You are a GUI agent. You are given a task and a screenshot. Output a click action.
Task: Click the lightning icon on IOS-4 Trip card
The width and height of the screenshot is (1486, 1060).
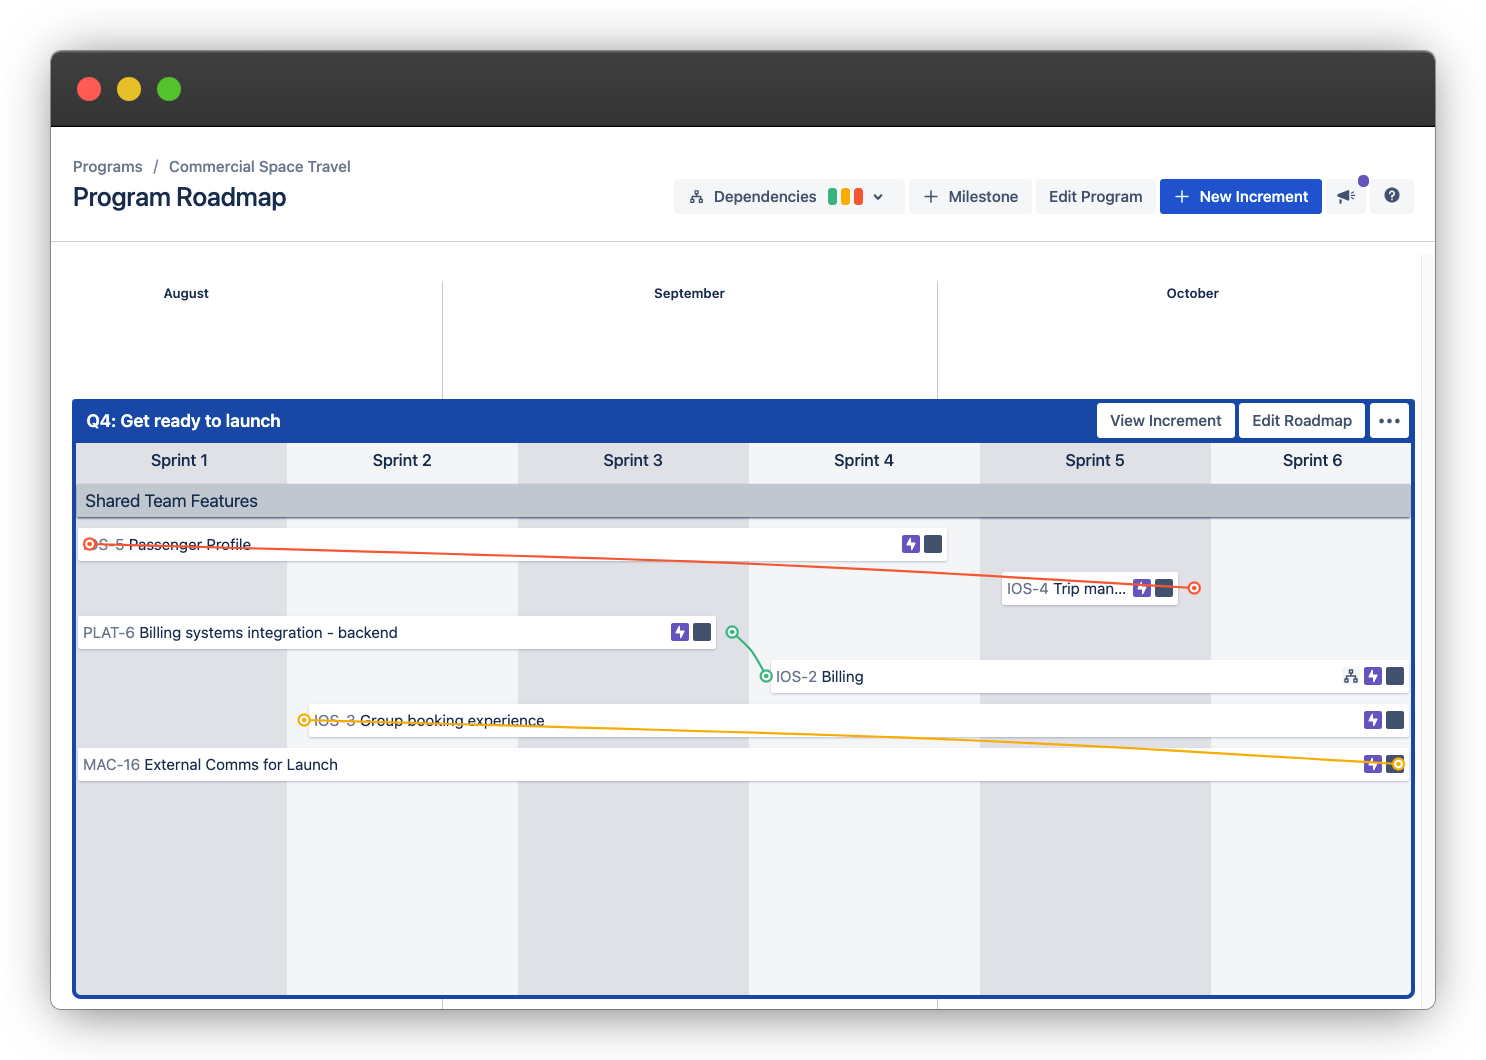click(1141, 589)
